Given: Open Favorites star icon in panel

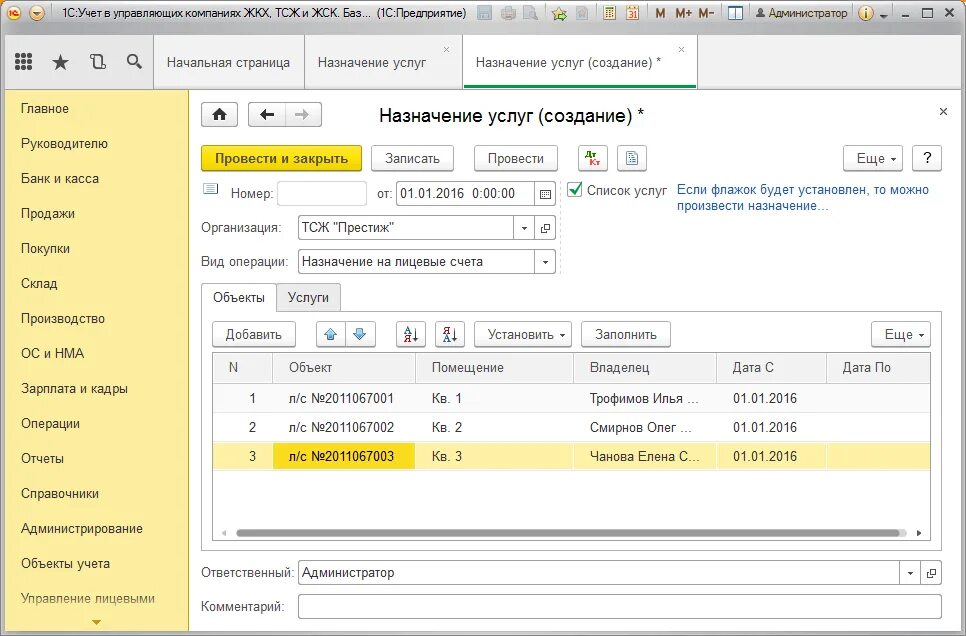Looking at the screenshot, I should pos(60,62).
